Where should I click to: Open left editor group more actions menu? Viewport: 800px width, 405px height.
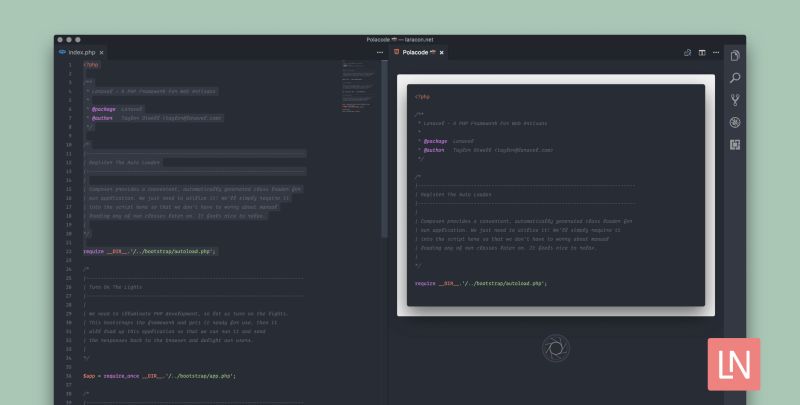(x=380, y=53)
